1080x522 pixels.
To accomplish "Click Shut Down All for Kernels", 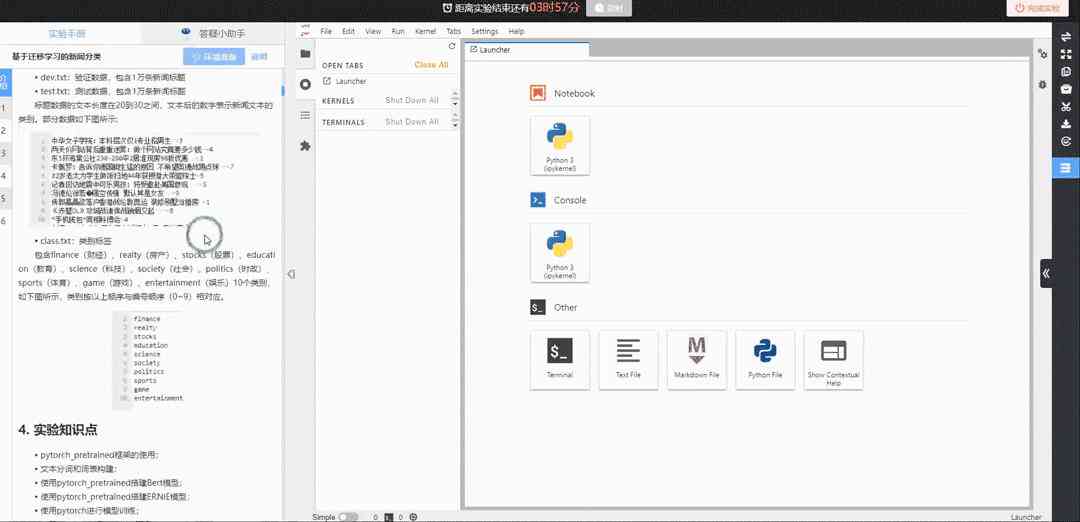I will pyautogui.click(x=412, y=101).
